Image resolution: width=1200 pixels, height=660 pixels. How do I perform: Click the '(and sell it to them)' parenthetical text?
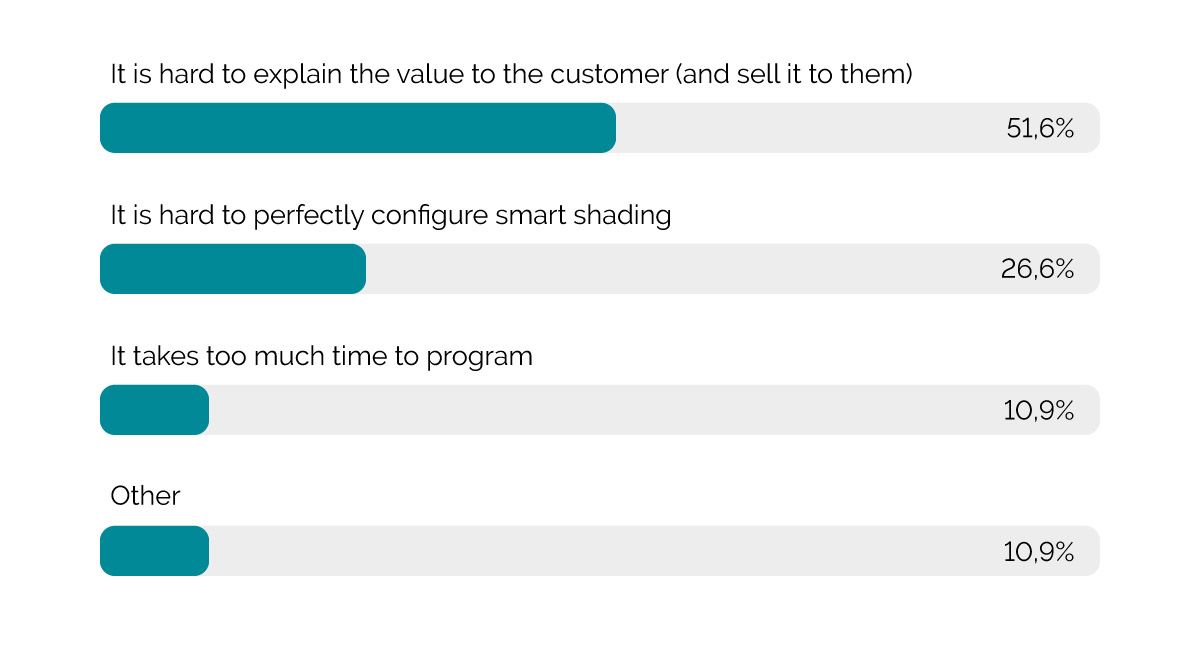click(795, 75)
